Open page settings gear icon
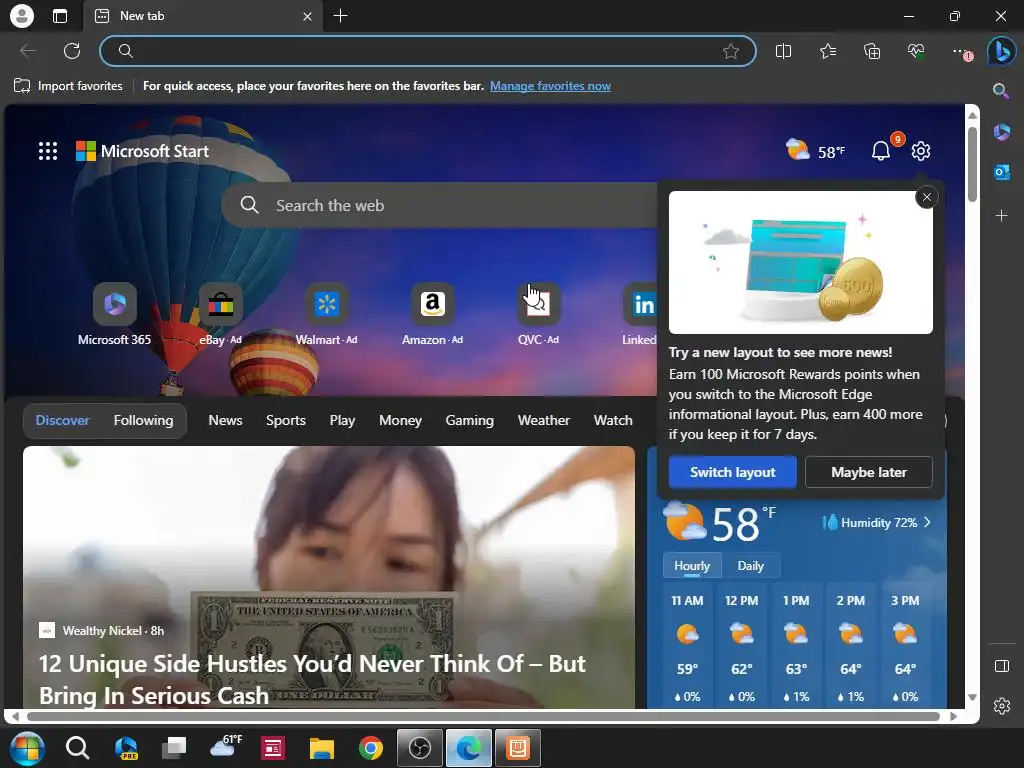Image resolution: width=1024 pixels, height=768 pixels. [x=921, y=151]
